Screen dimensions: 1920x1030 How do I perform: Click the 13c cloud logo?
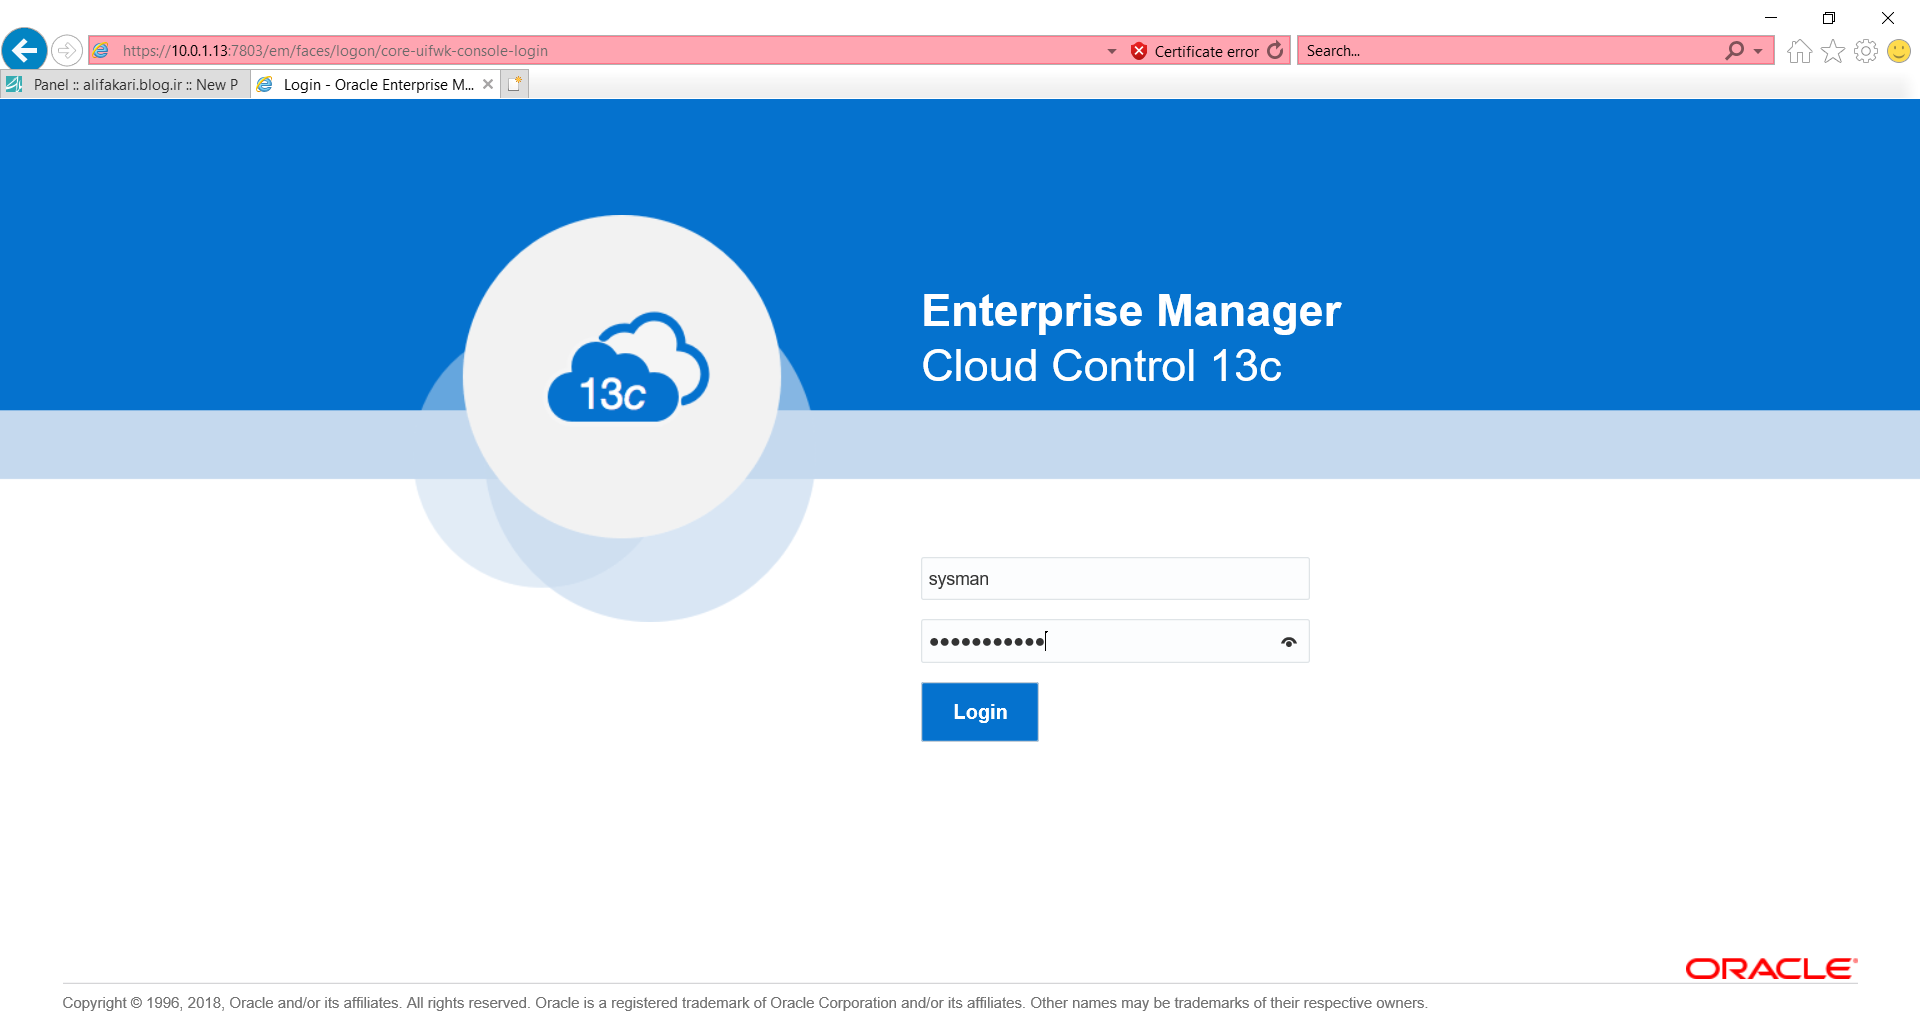[628, 368]
